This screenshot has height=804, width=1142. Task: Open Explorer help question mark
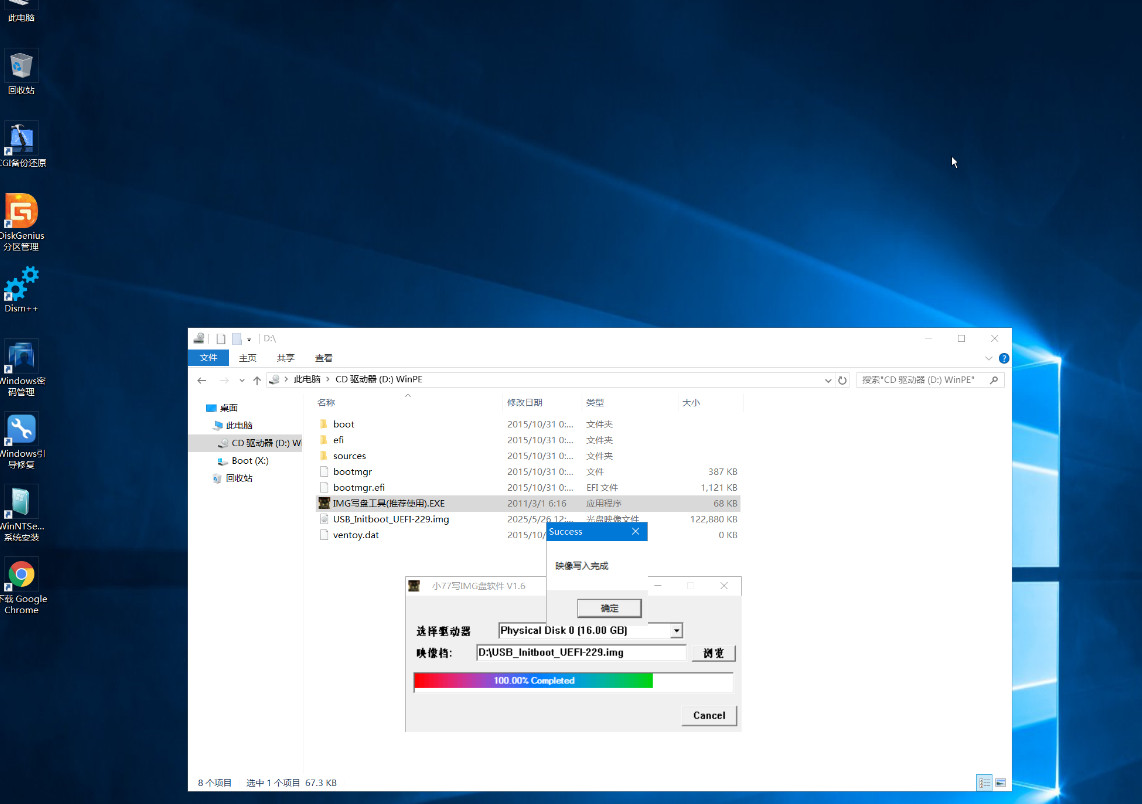tap(1004, 358)
